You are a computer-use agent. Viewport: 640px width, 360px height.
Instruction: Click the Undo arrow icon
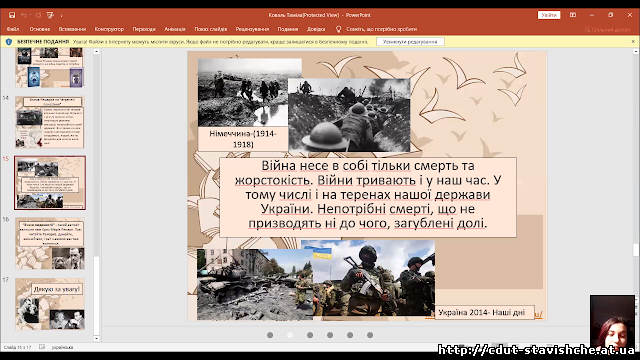[x=24, y=15]
